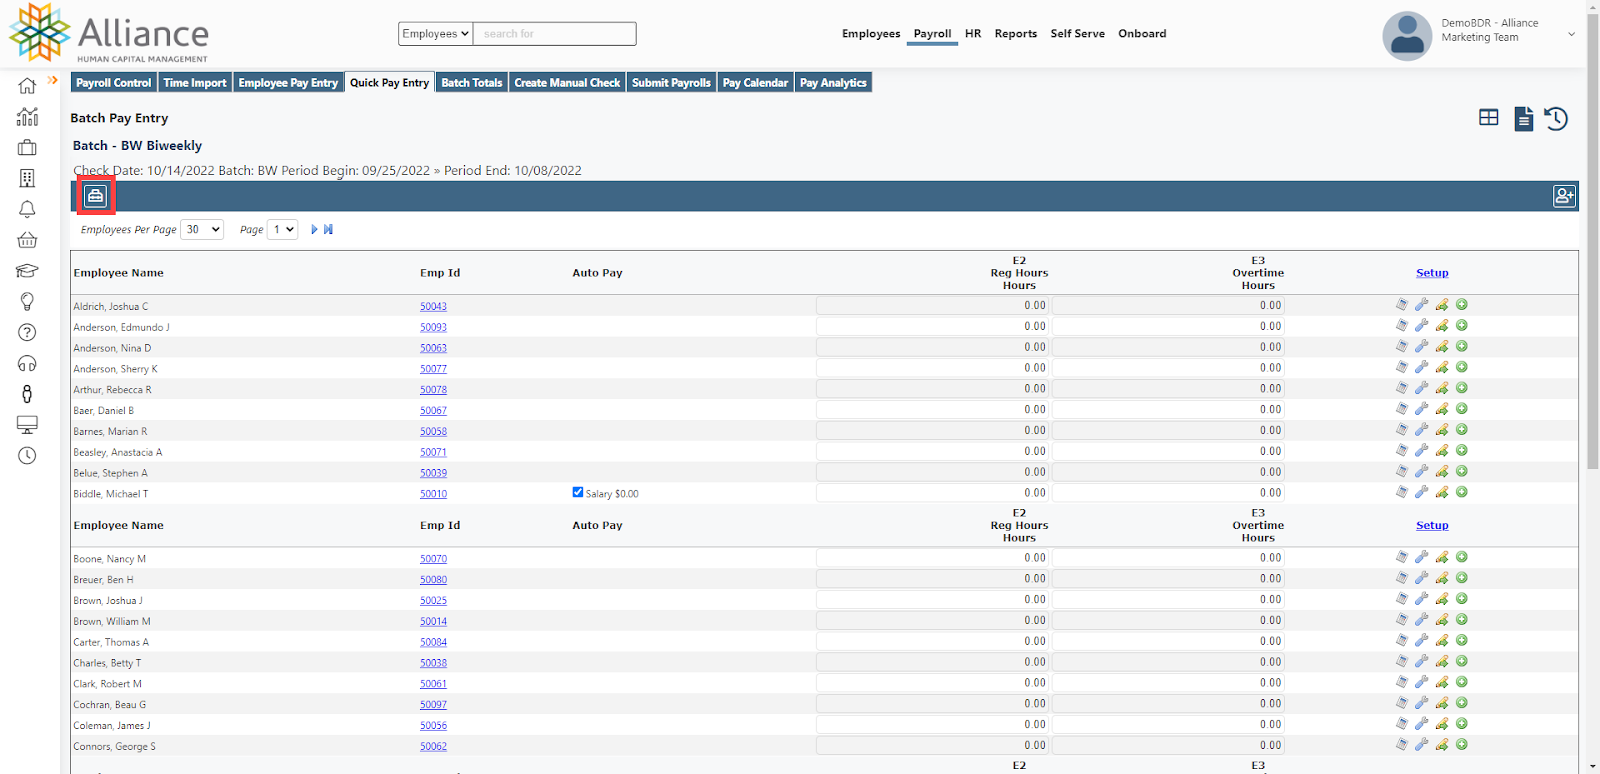Click the wrench icon for Connors, George S
The image size is (1600, 774).
pyautogui.click(x=1421, y=745)
